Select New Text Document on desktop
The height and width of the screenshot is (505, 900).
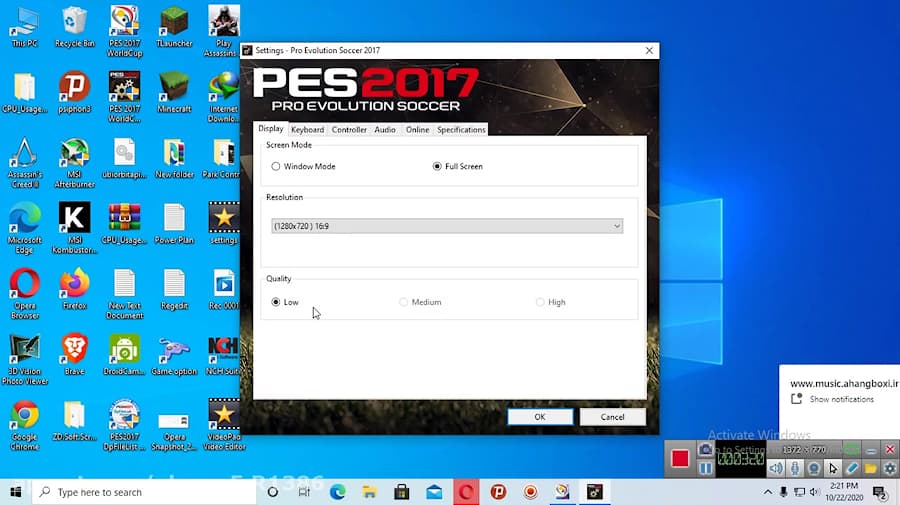click(125, 294)
